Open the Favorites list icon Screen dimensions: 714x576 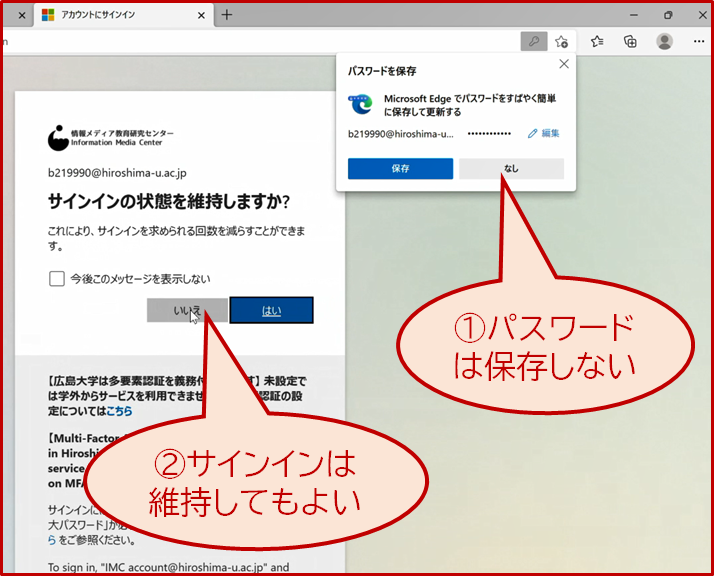pos(597,41)
